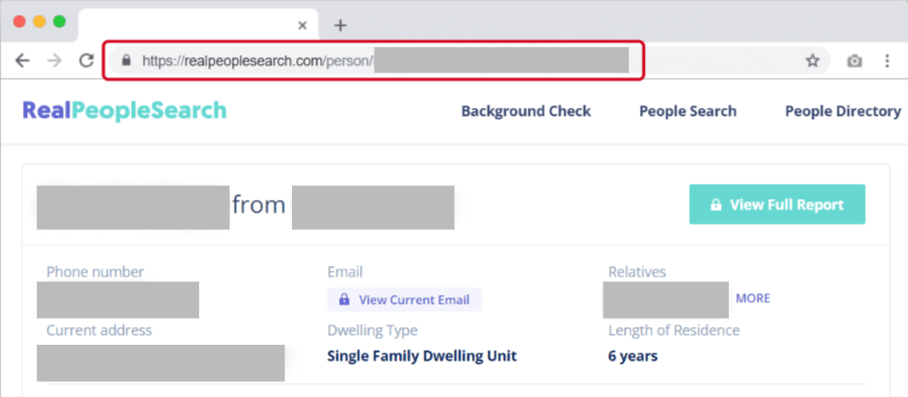
Task: Open a new tab with plus icon
Action: pyautogui.click(x=340, y=25)
